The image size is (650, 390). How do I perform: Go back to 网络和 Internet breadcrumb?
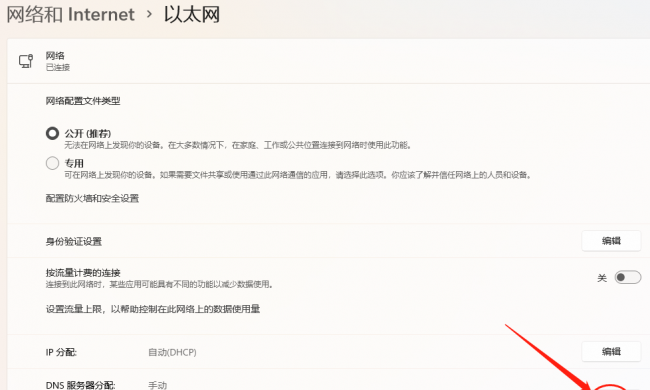pos(70,15)
